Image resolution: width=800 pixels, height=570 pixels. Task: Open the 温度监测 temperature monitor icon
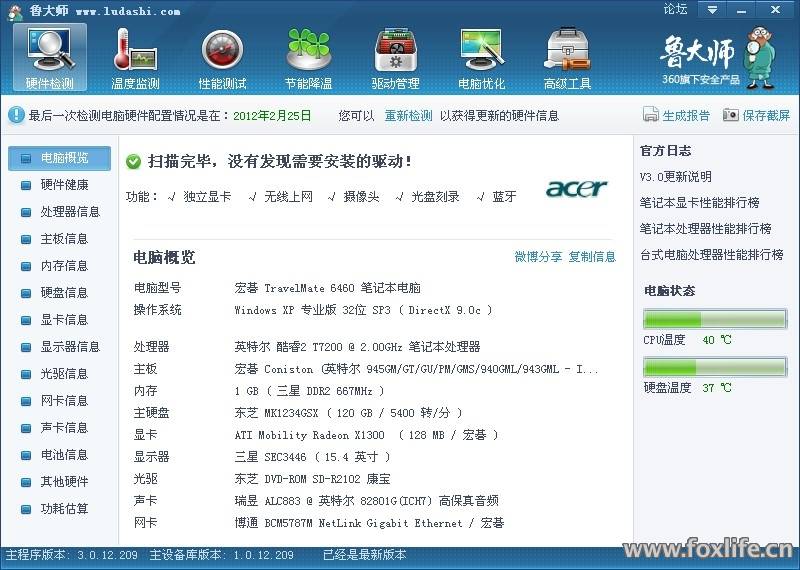pyautogui.click(x=135, y=50)
